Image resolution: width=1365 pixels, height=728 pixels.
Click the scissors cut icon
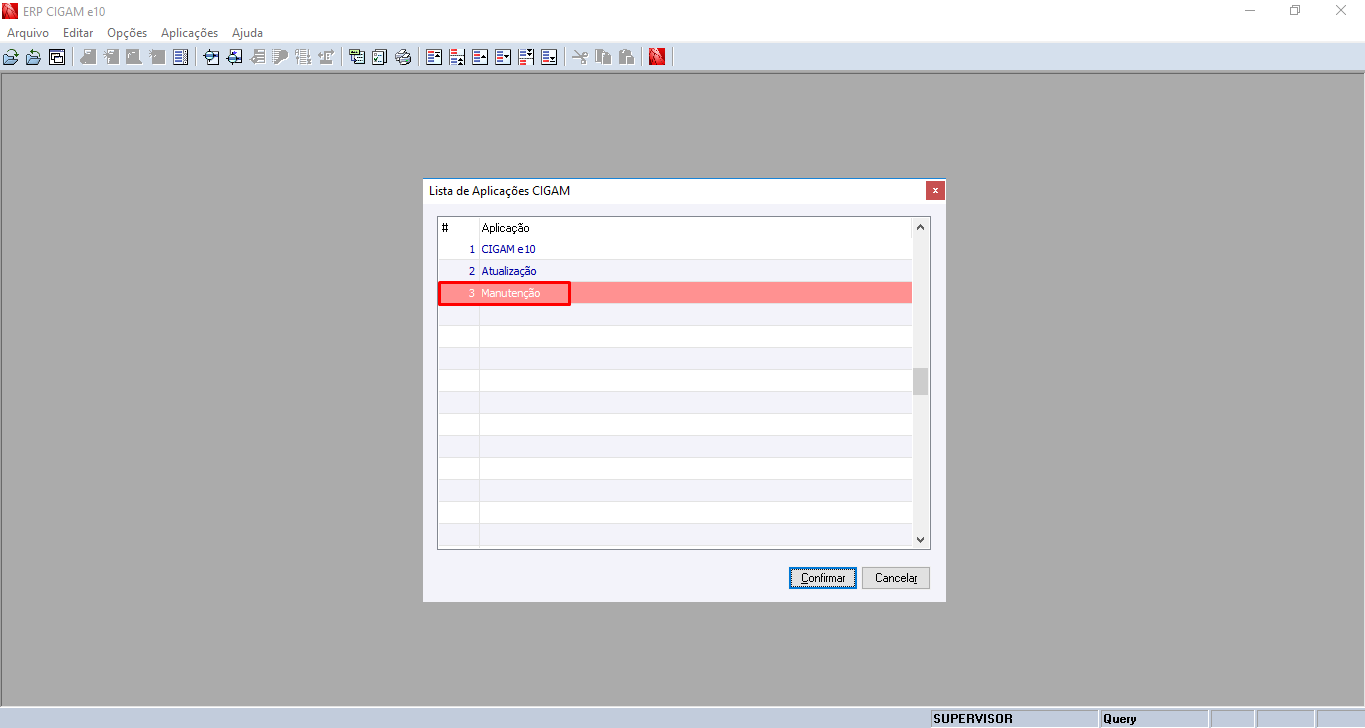[x=580, y=57]
